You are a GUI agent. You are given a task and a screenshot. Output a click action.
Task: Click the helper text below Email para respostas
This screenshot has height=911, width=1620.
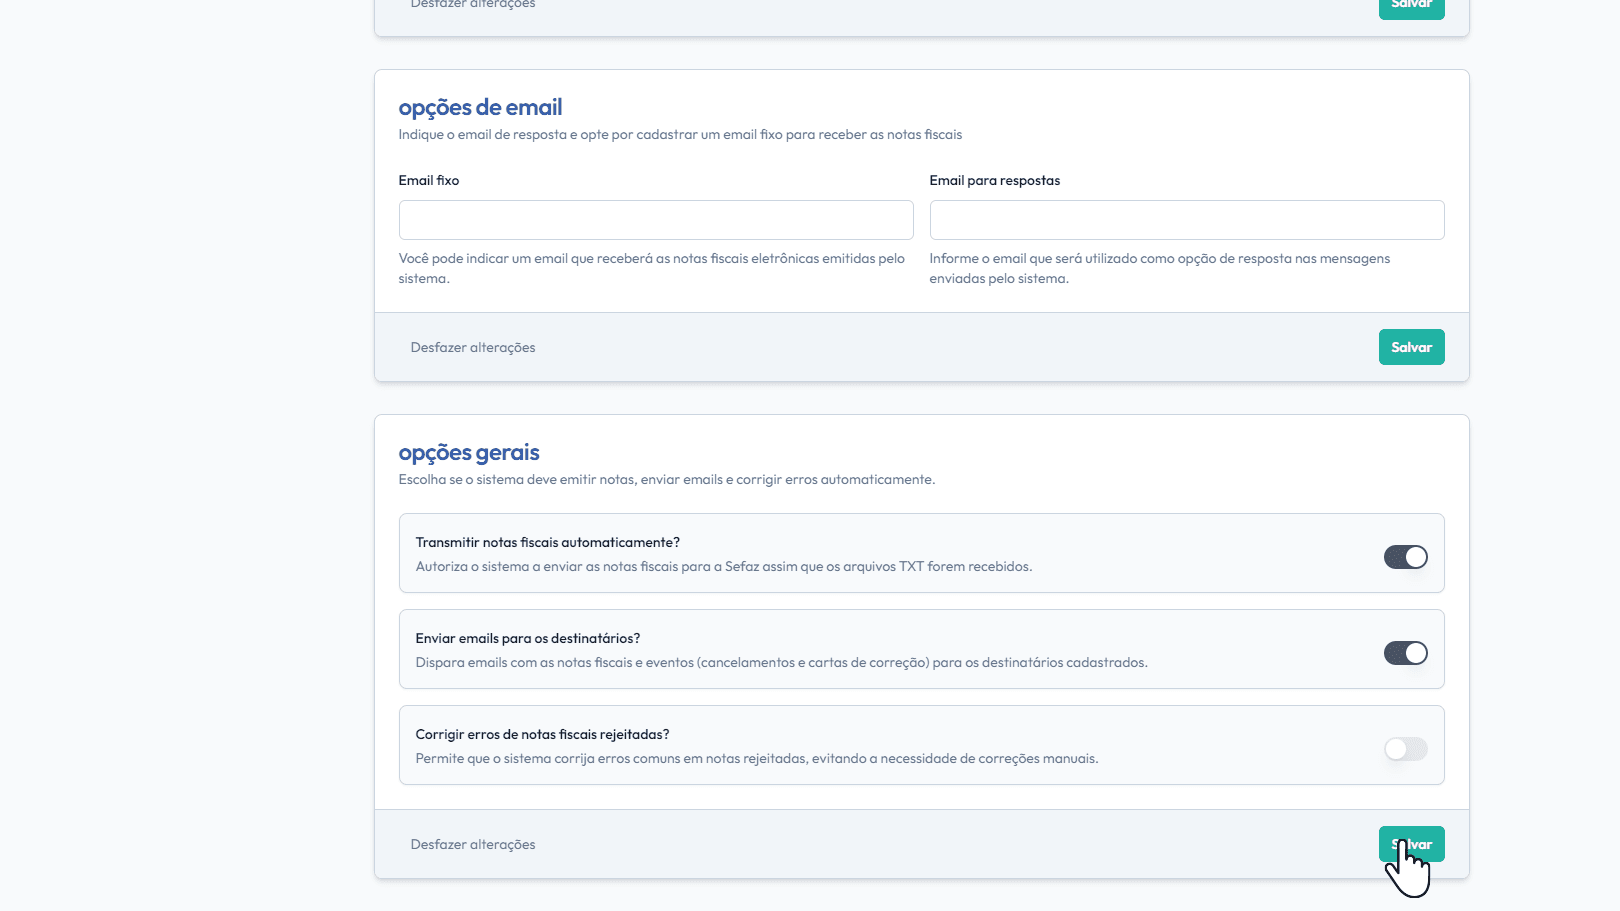[1159, 268]
